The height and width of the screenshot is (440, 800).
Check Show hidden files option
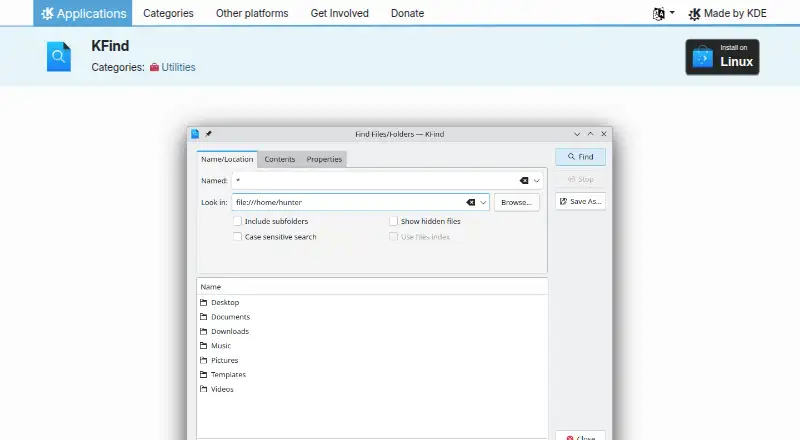point(393,221)
